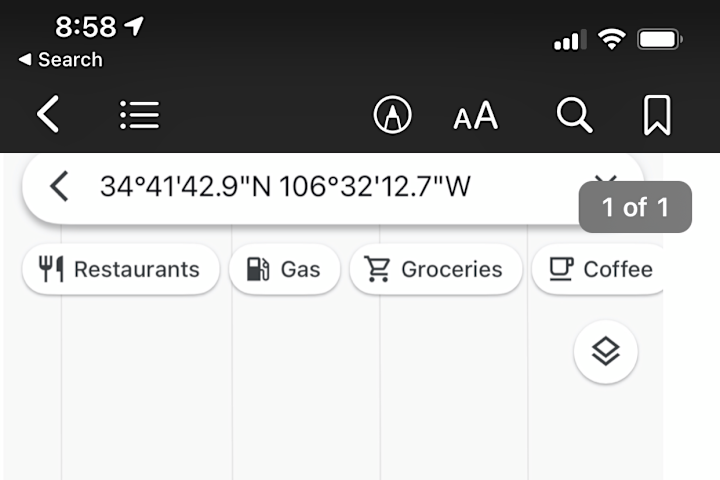
Task: Tap the battery indicator in the status bar
Action: (x=659, y=40)
